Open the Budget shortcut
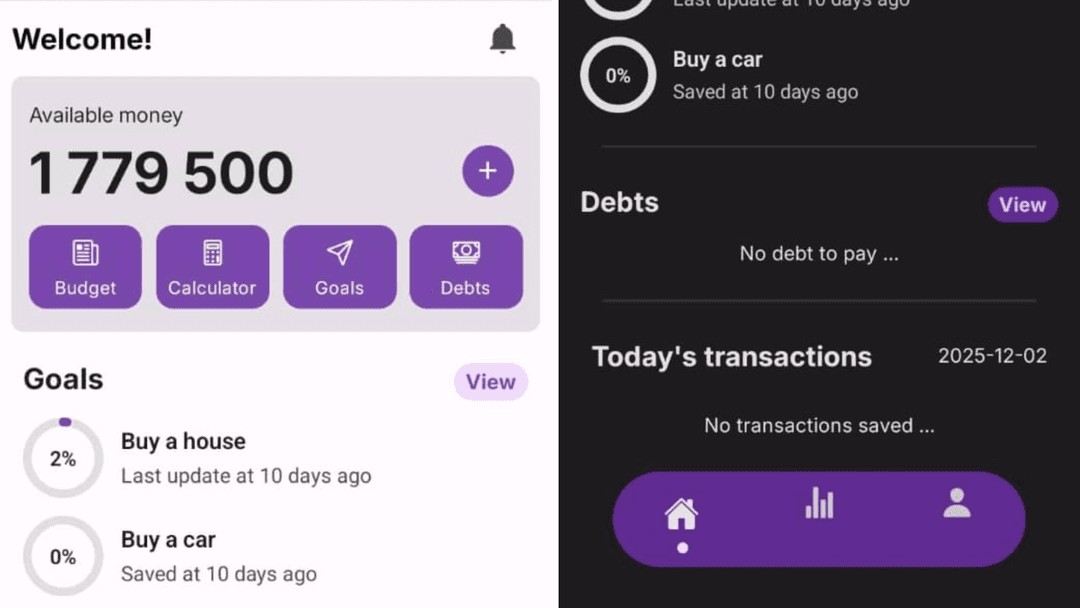The width and height of the screenshot is (1080, 608). coord(85,267)
